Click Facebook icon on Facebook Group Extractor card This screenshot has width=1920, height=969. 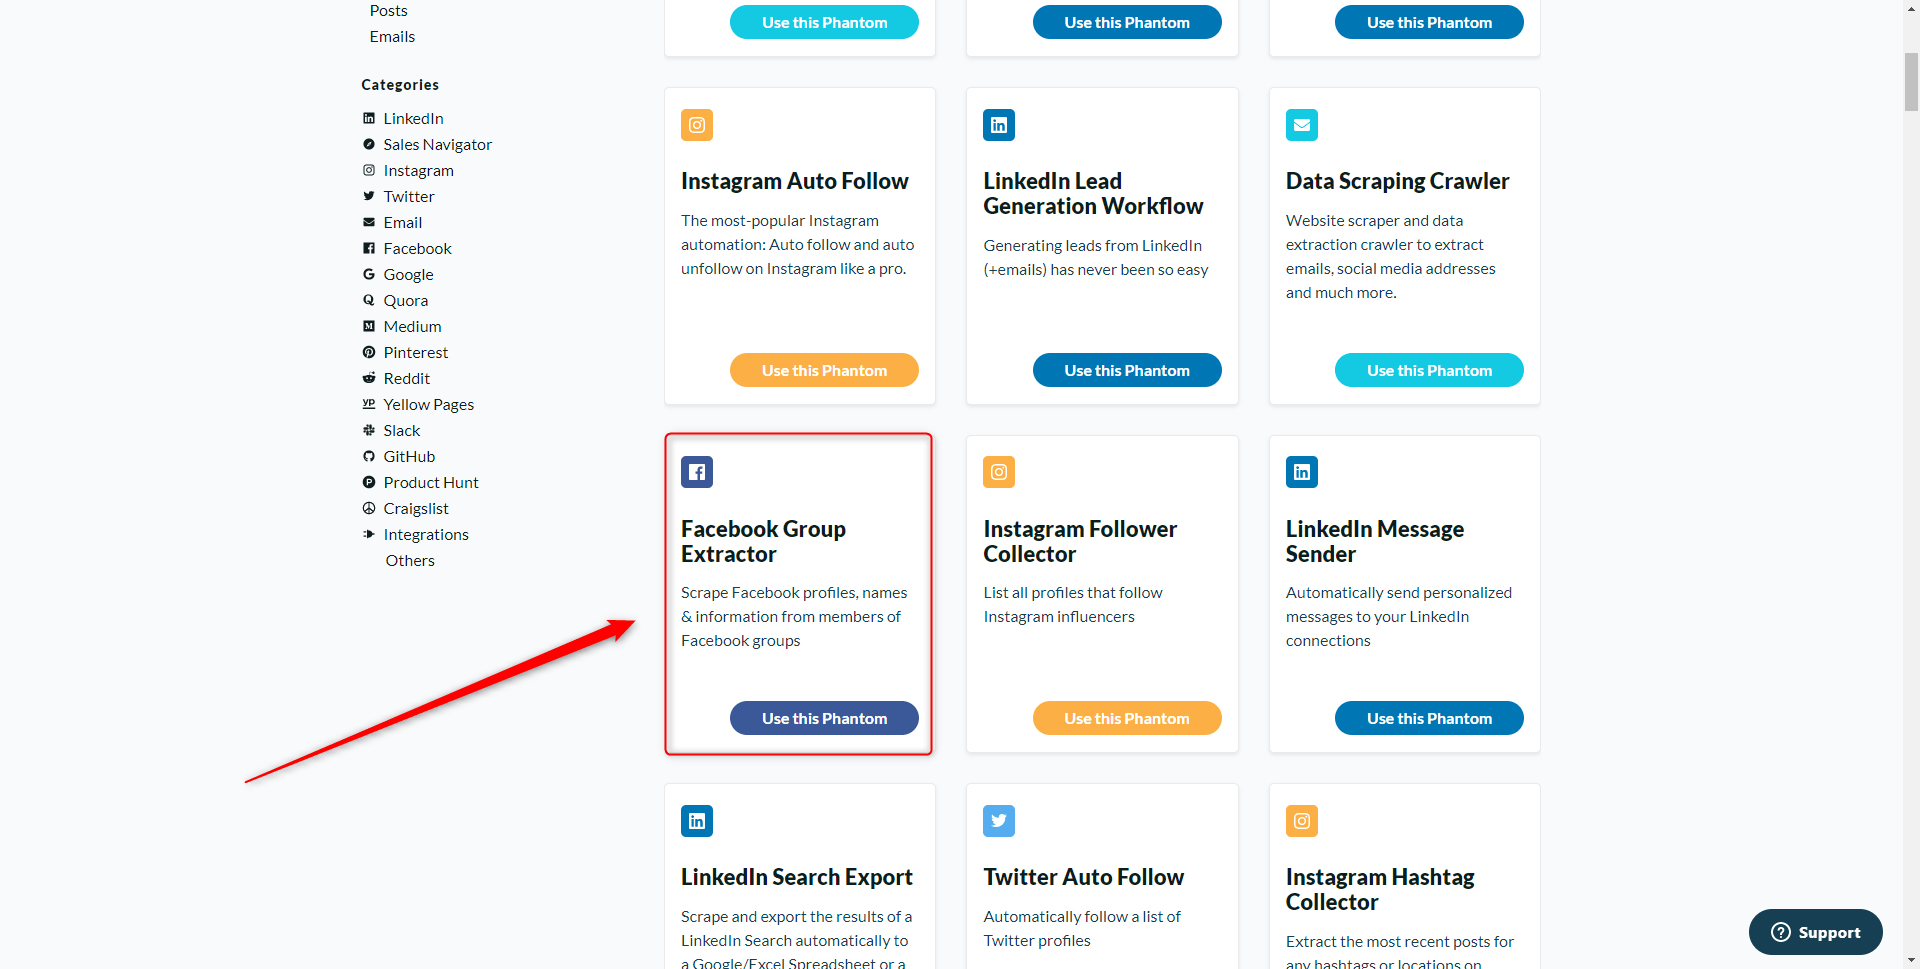click(x=697, y=472)
